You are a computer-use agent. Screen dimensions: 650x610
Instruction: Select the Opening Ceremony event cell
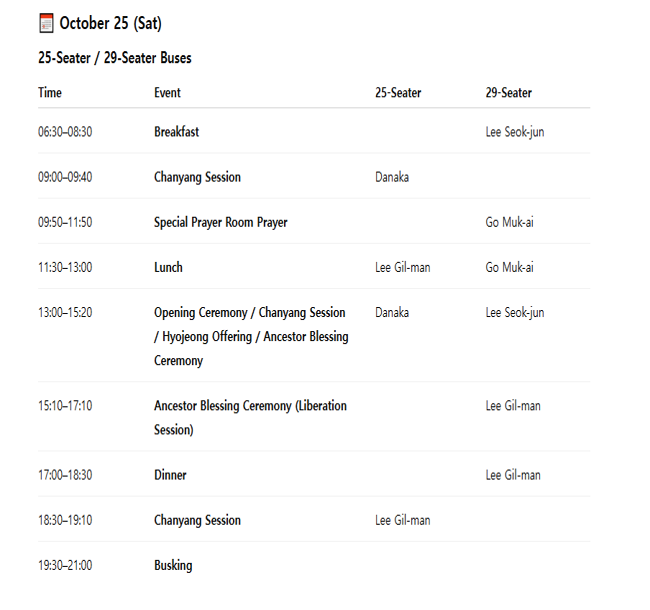(x=250, y=336)
